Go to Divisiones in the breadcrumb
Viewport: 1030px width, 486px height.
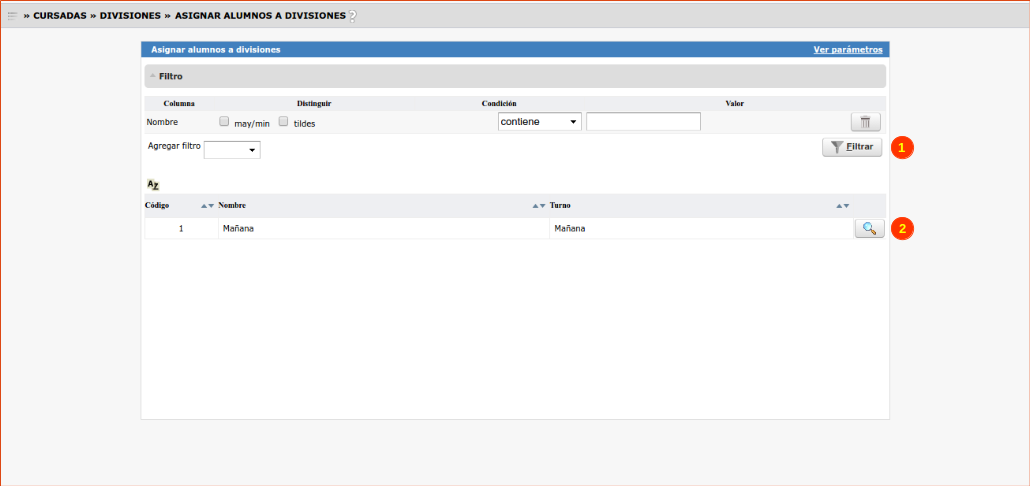click(130, 16)
